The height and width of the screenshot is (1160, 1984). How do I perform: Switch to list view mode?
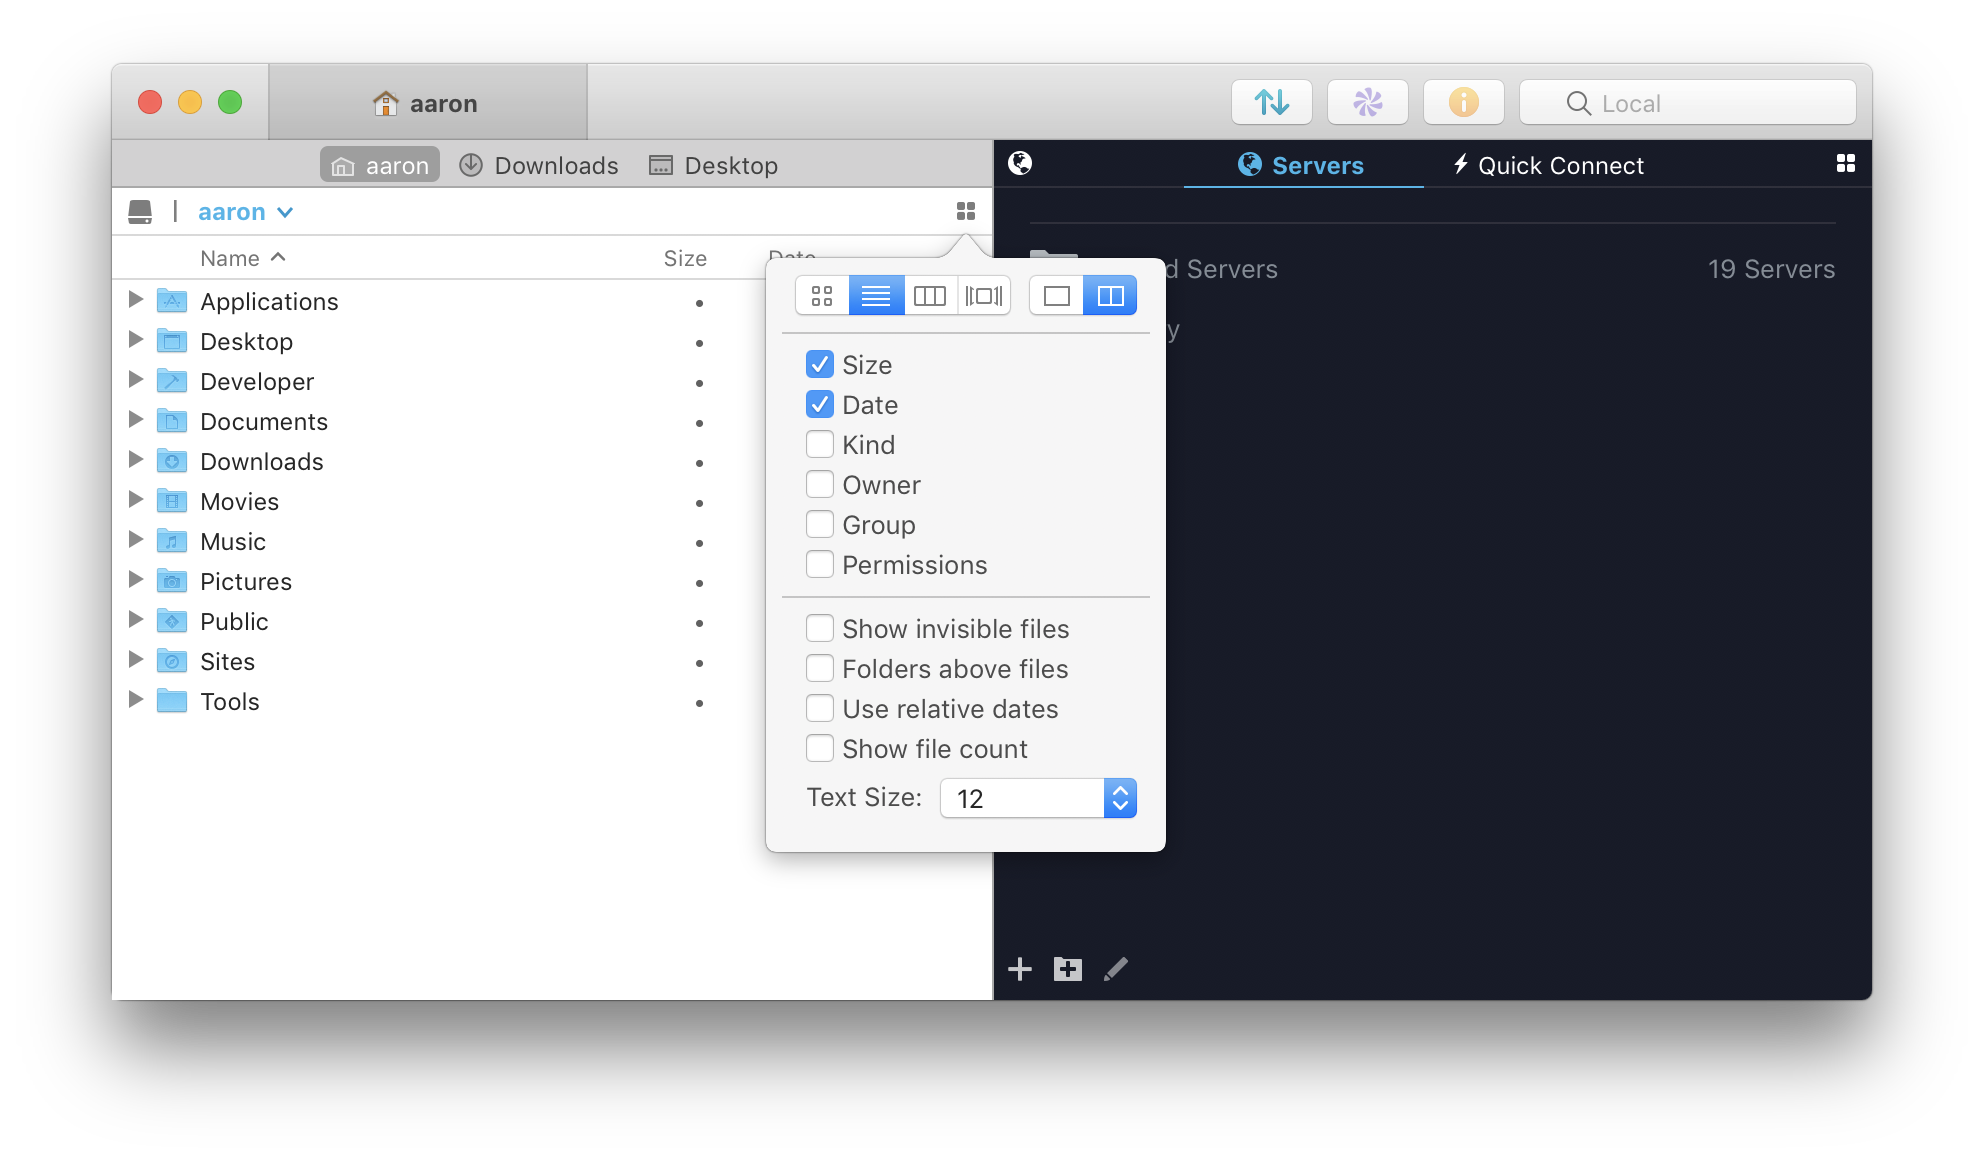[x=873, y=294]
